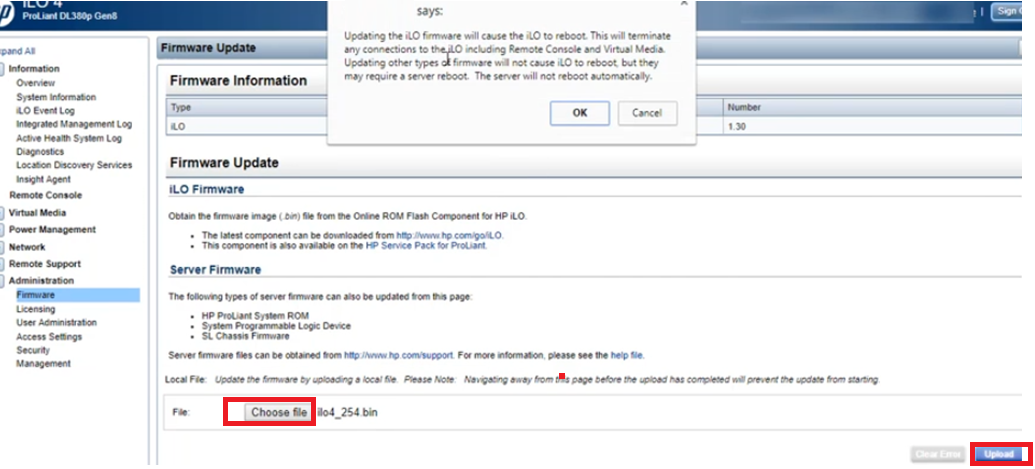Click the firmware version number 1.30
This screenshot has width=1035, height=469.
736,126
